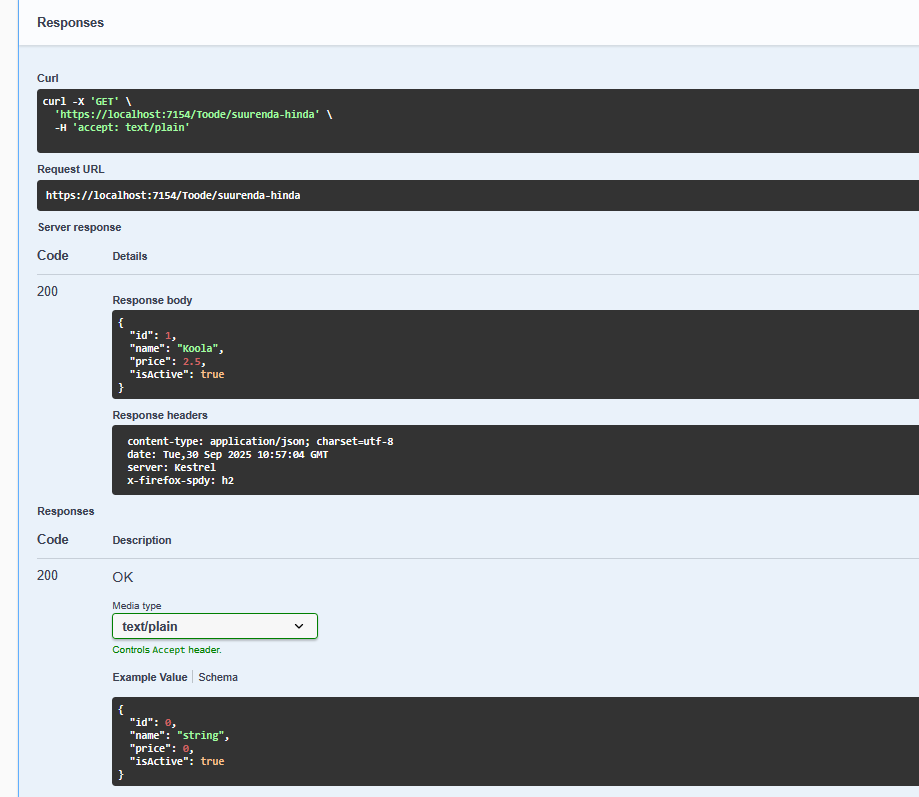The height and width of the screenshot is (797, 919).
Task: Click the Server response heading
Action: tap(79, 227)
